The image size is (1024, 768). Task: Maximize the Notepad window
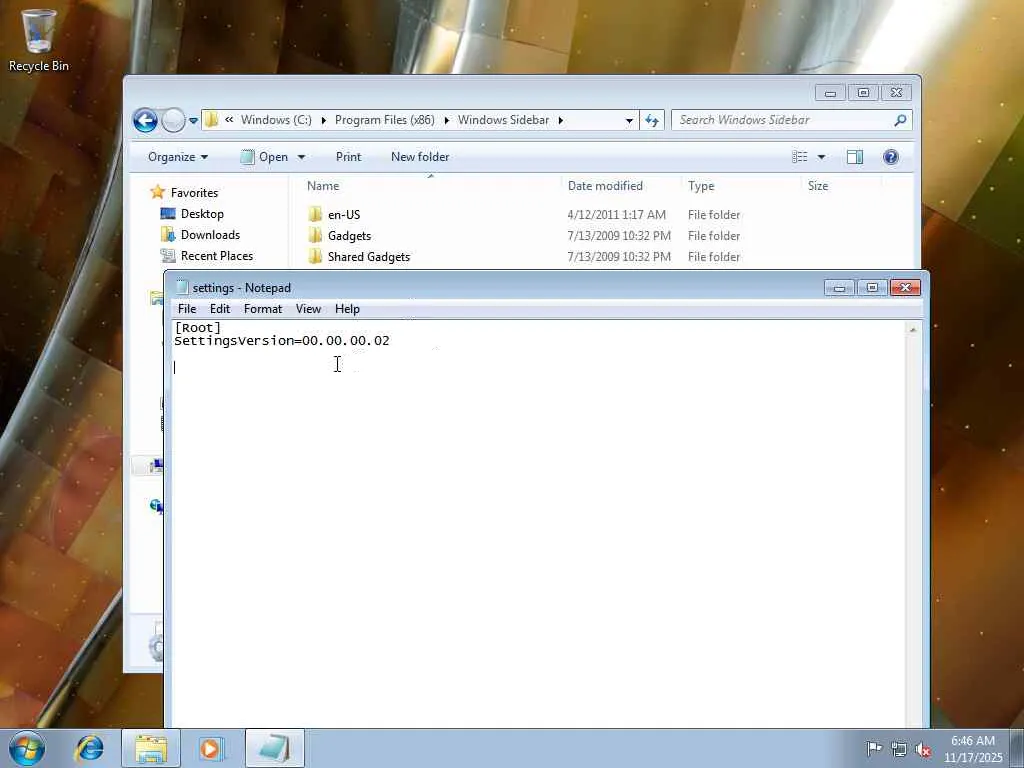(x=872, y=288)
